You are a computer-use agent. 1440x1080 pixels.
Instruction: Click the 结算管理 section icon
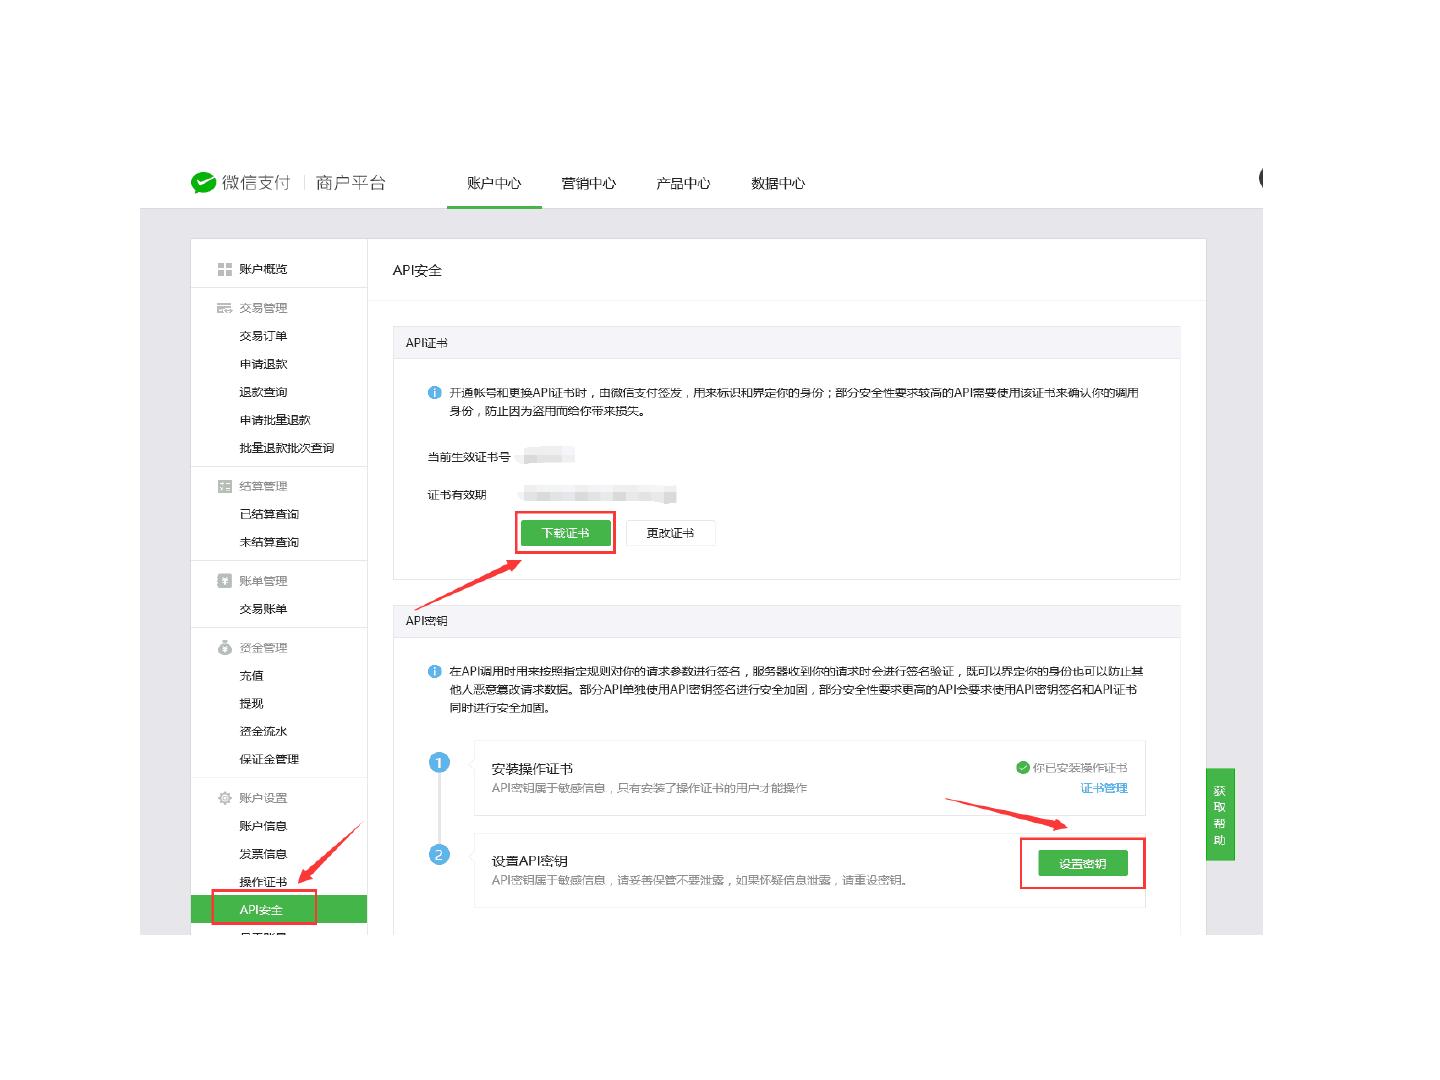(x=225, y=486)
